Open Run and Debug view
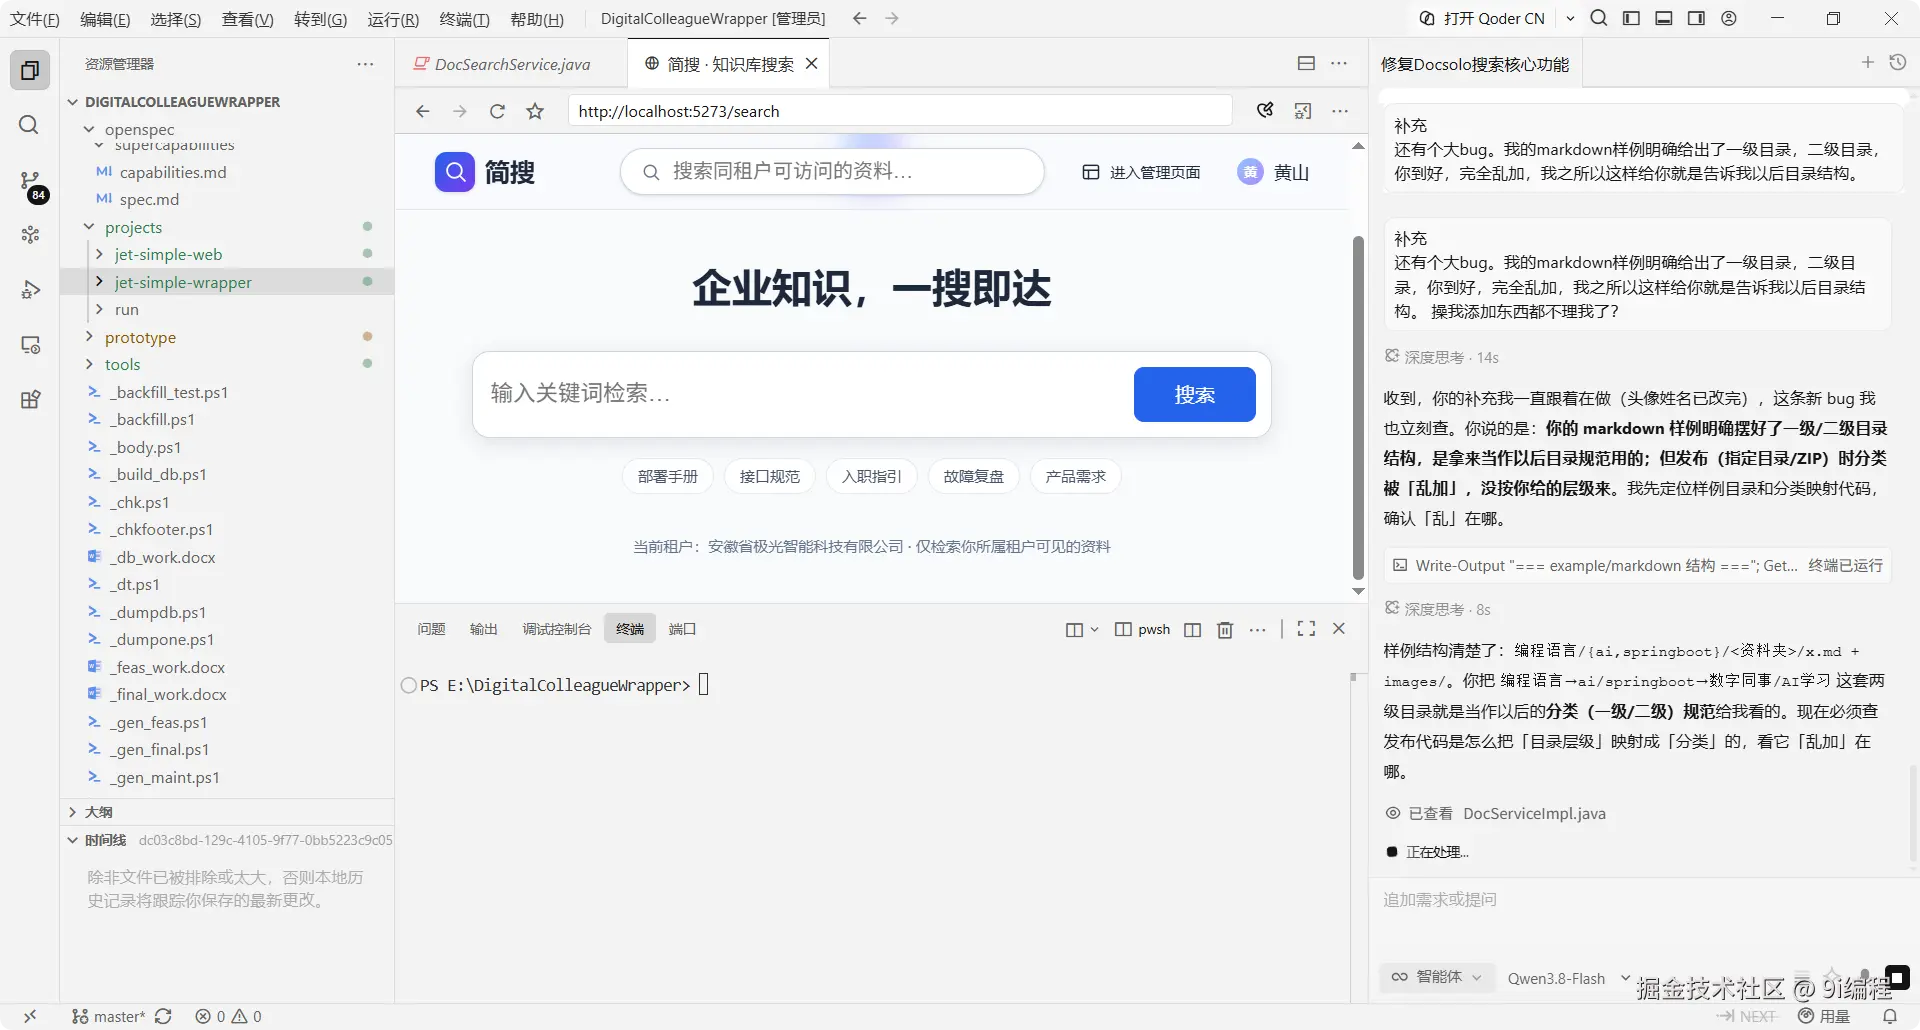 [x=30, y=290]
